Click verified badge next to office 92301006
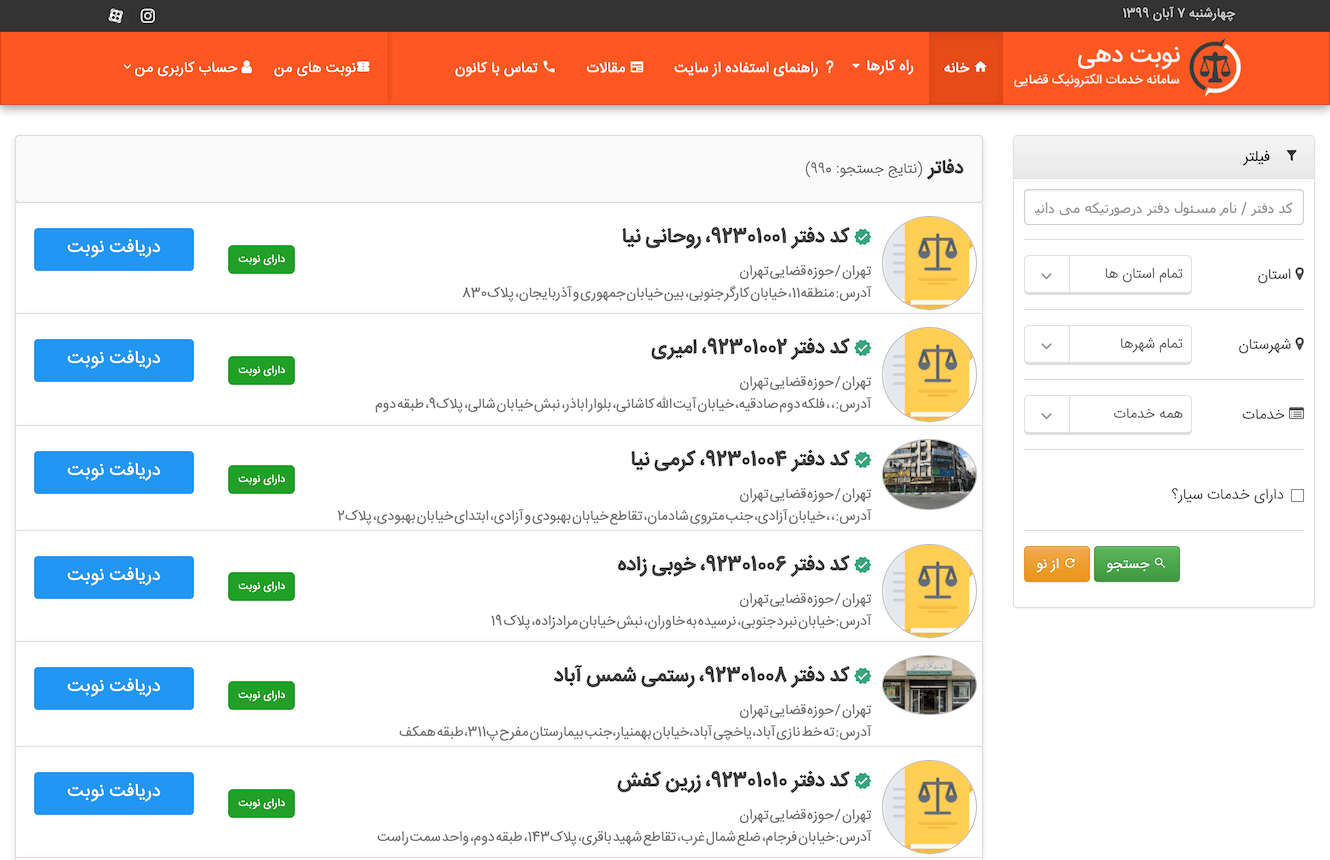Image resolution: width=1330 pixels, height=860 pixels. point(862,565)
